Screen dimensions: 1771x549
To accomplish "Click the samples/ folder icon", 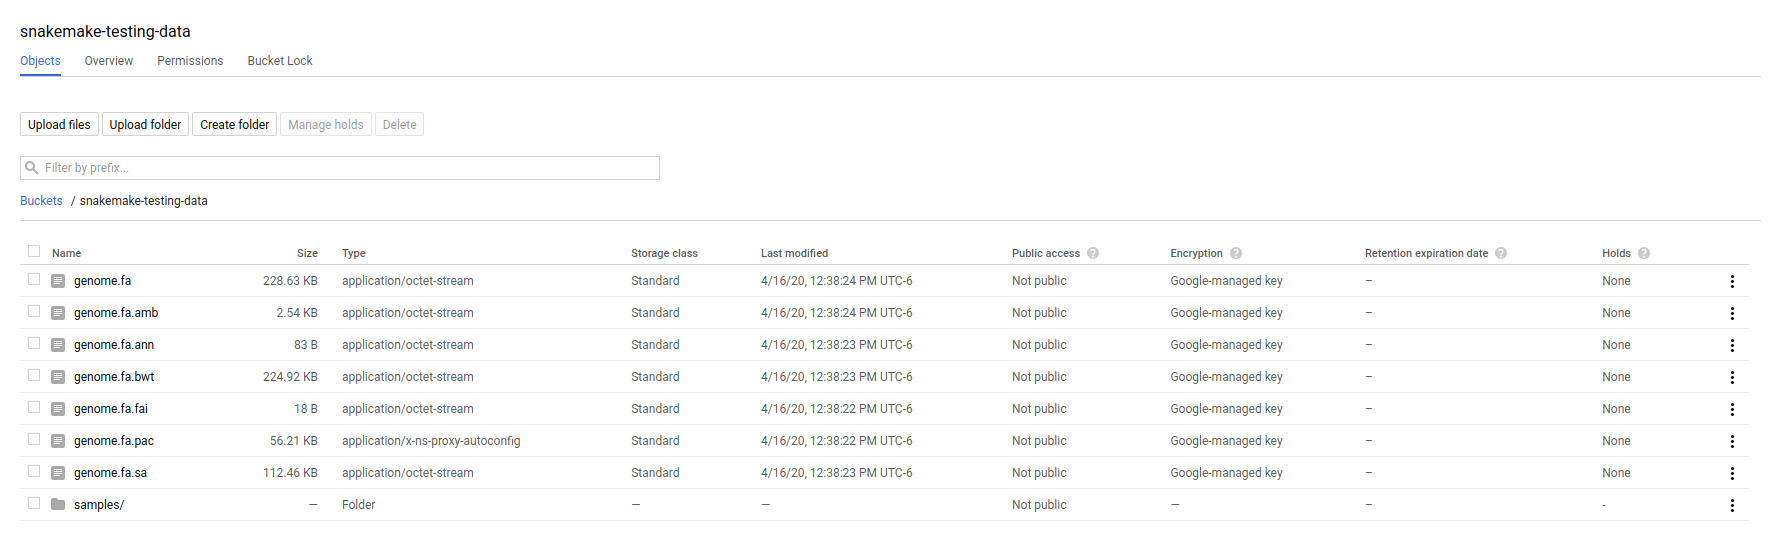I will 58,504.
